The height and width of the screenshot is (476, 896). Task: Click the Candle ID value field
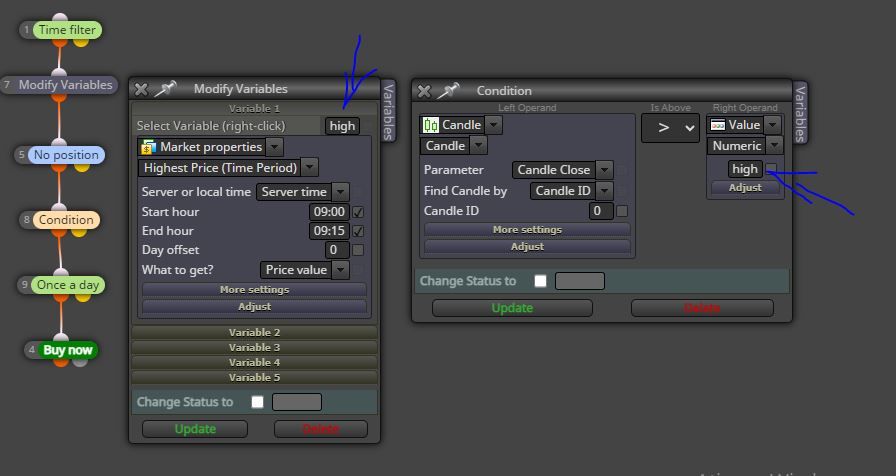click(601, 211)
